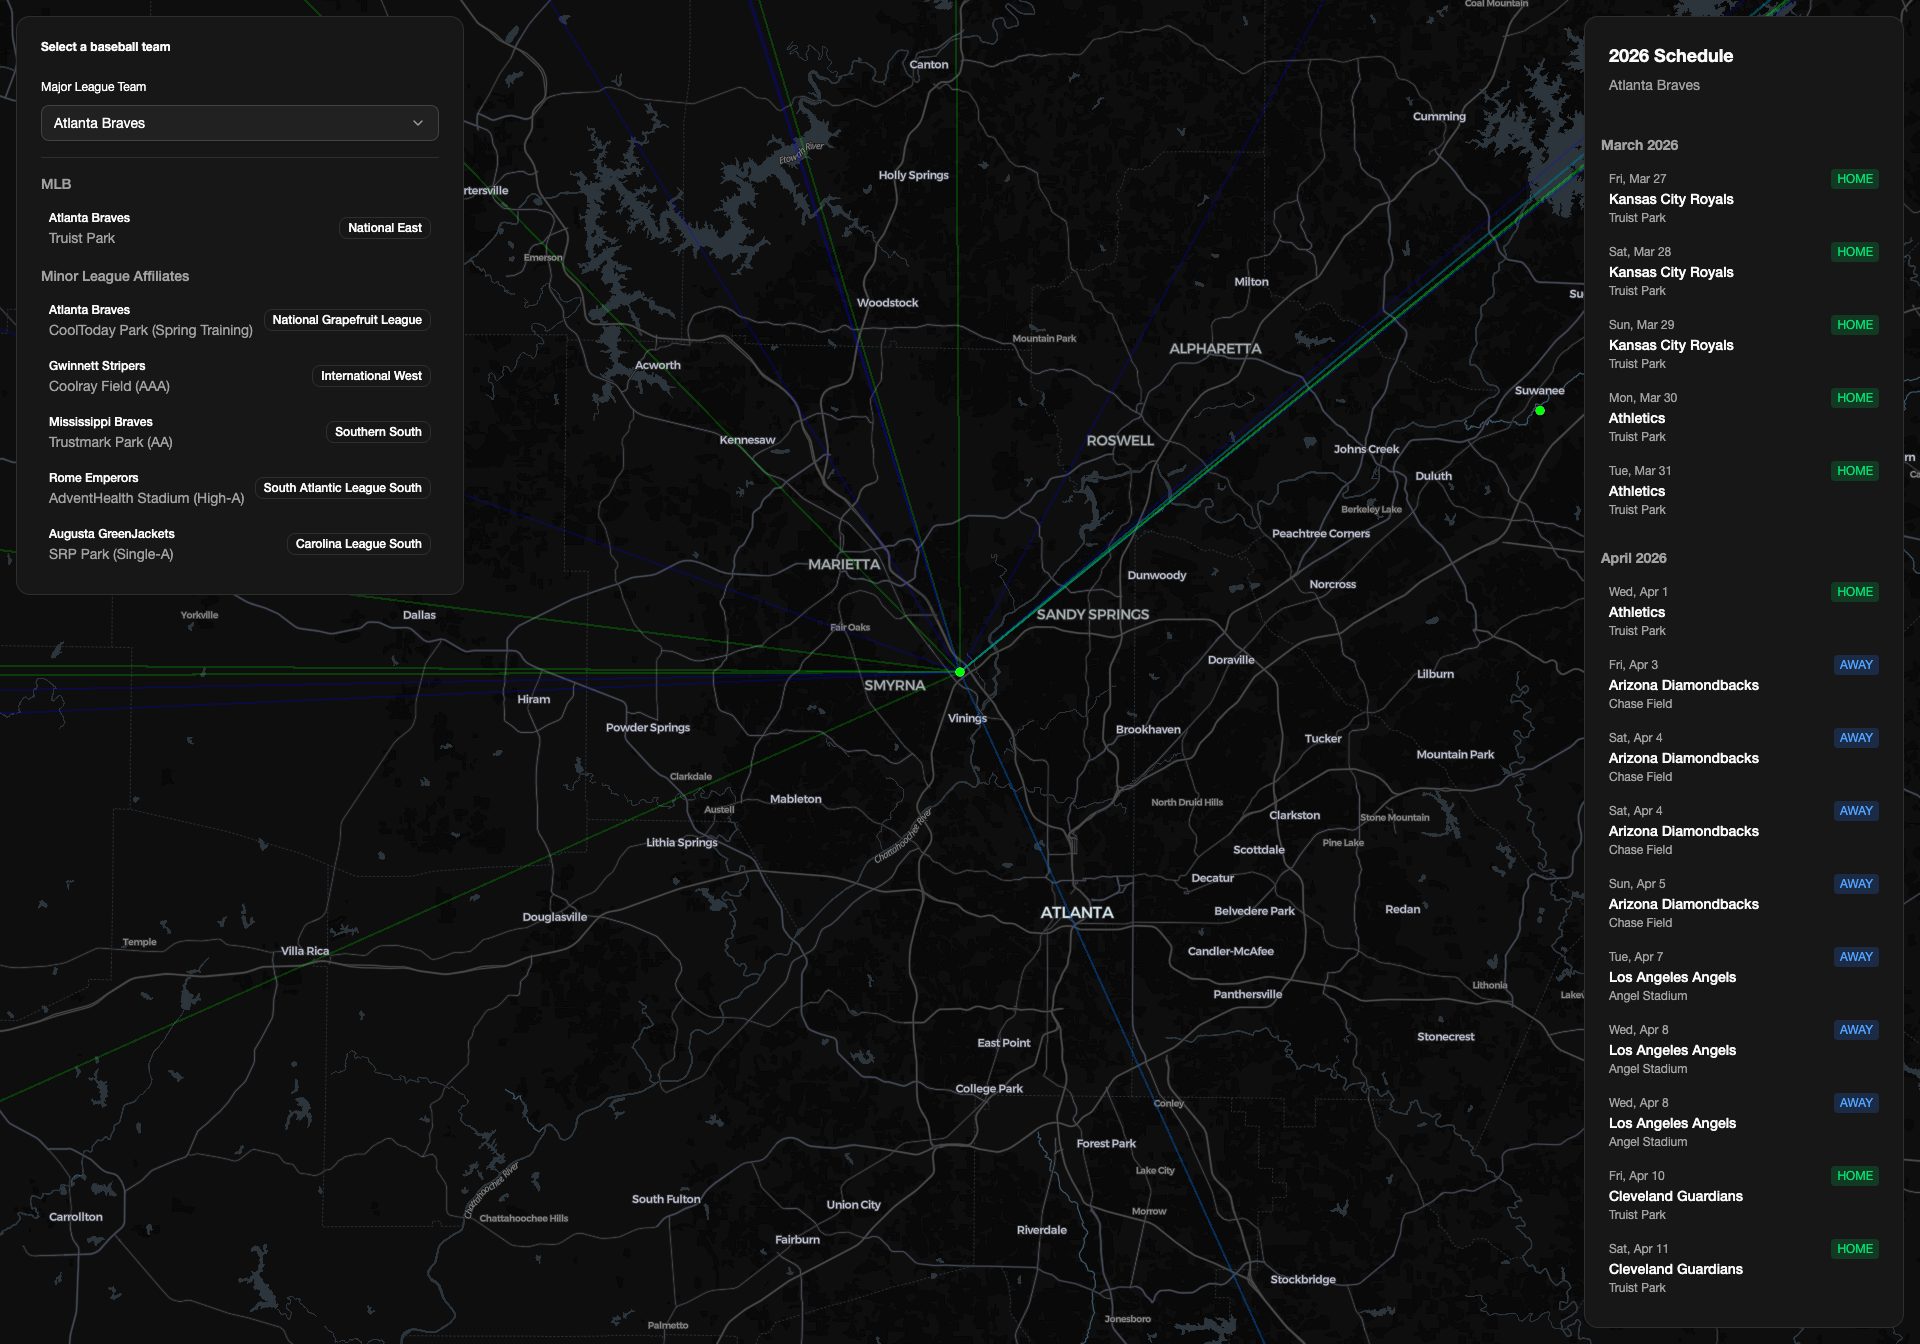Open Mon, Mar 30 Athletics game

[x=1743, y=417]
